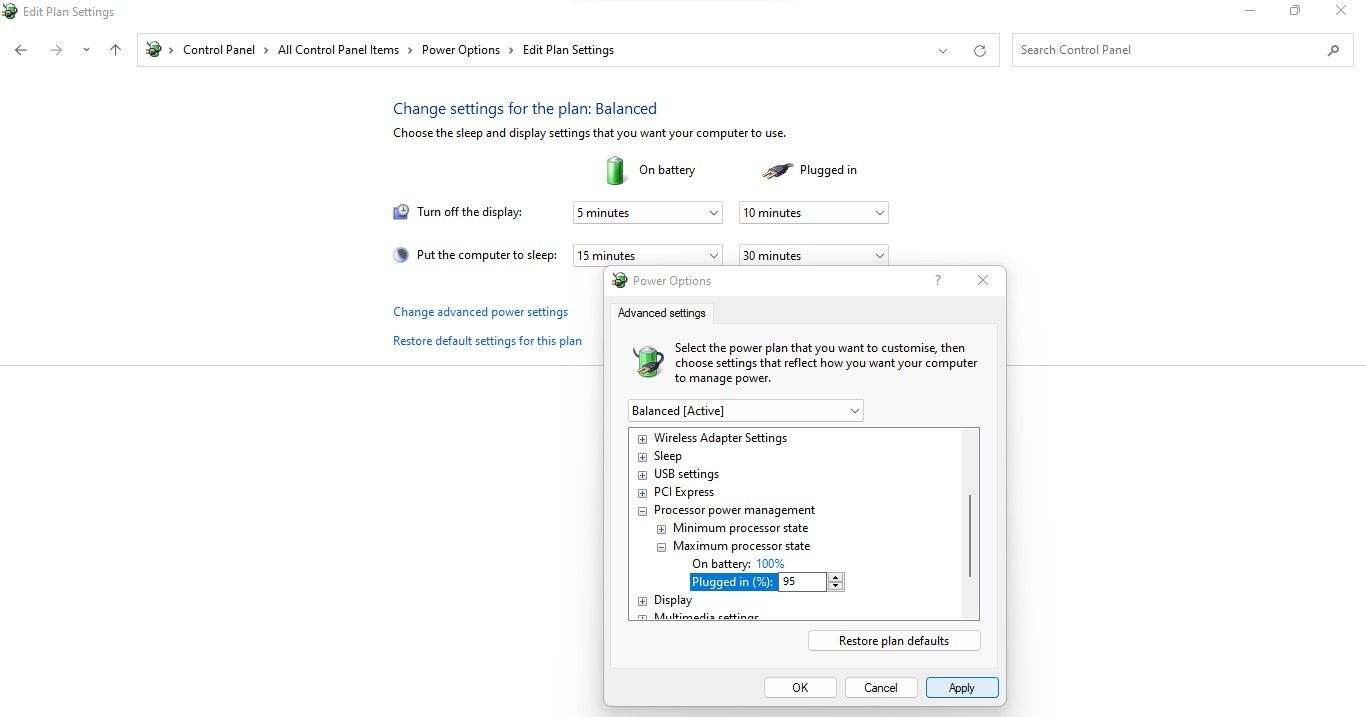
Task: Open Plugged in sleep timeout dropdown
Action: click(813, 256)
